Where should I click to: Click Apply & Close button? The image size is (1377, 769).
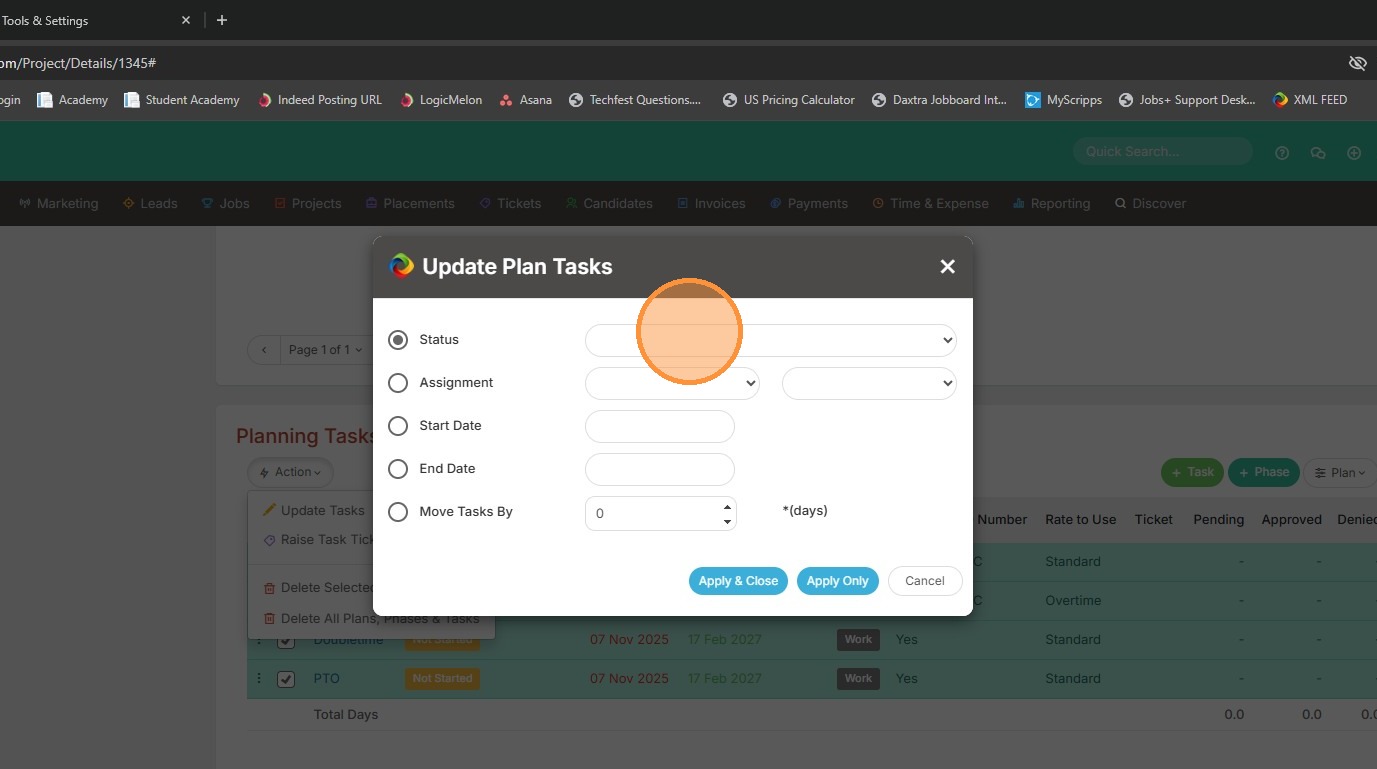(738, 581)
